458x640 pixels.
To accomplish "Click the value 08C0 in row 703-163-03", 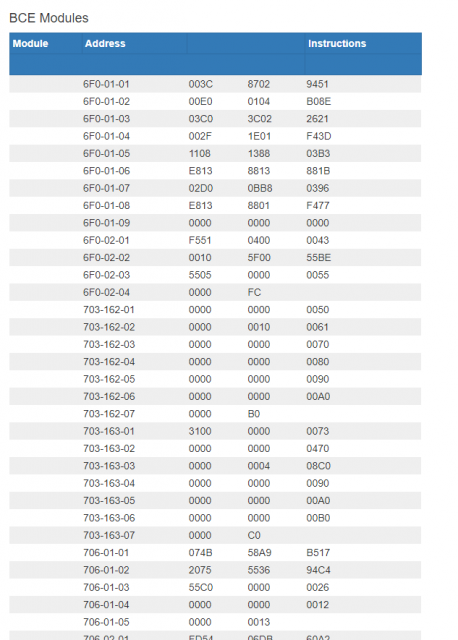I will pos(318,466).
